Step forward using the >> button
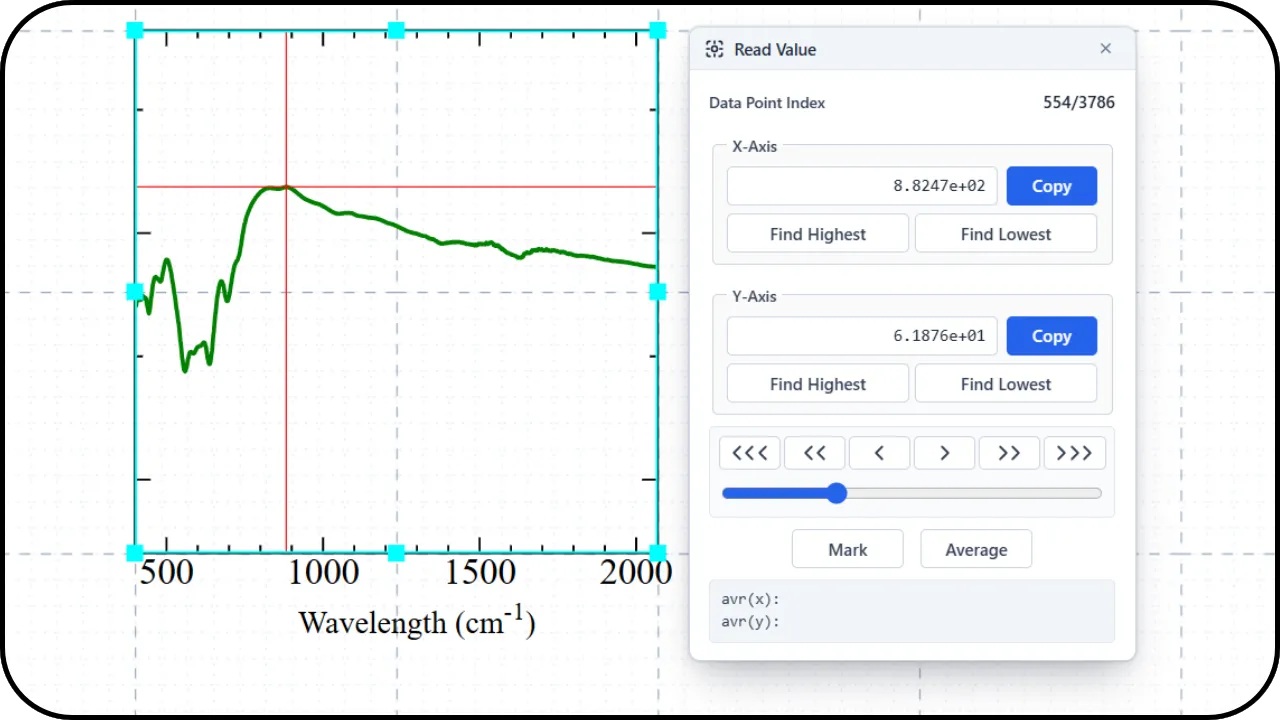The height and width of the screenshot is (720, 1280). point(1009,453)
